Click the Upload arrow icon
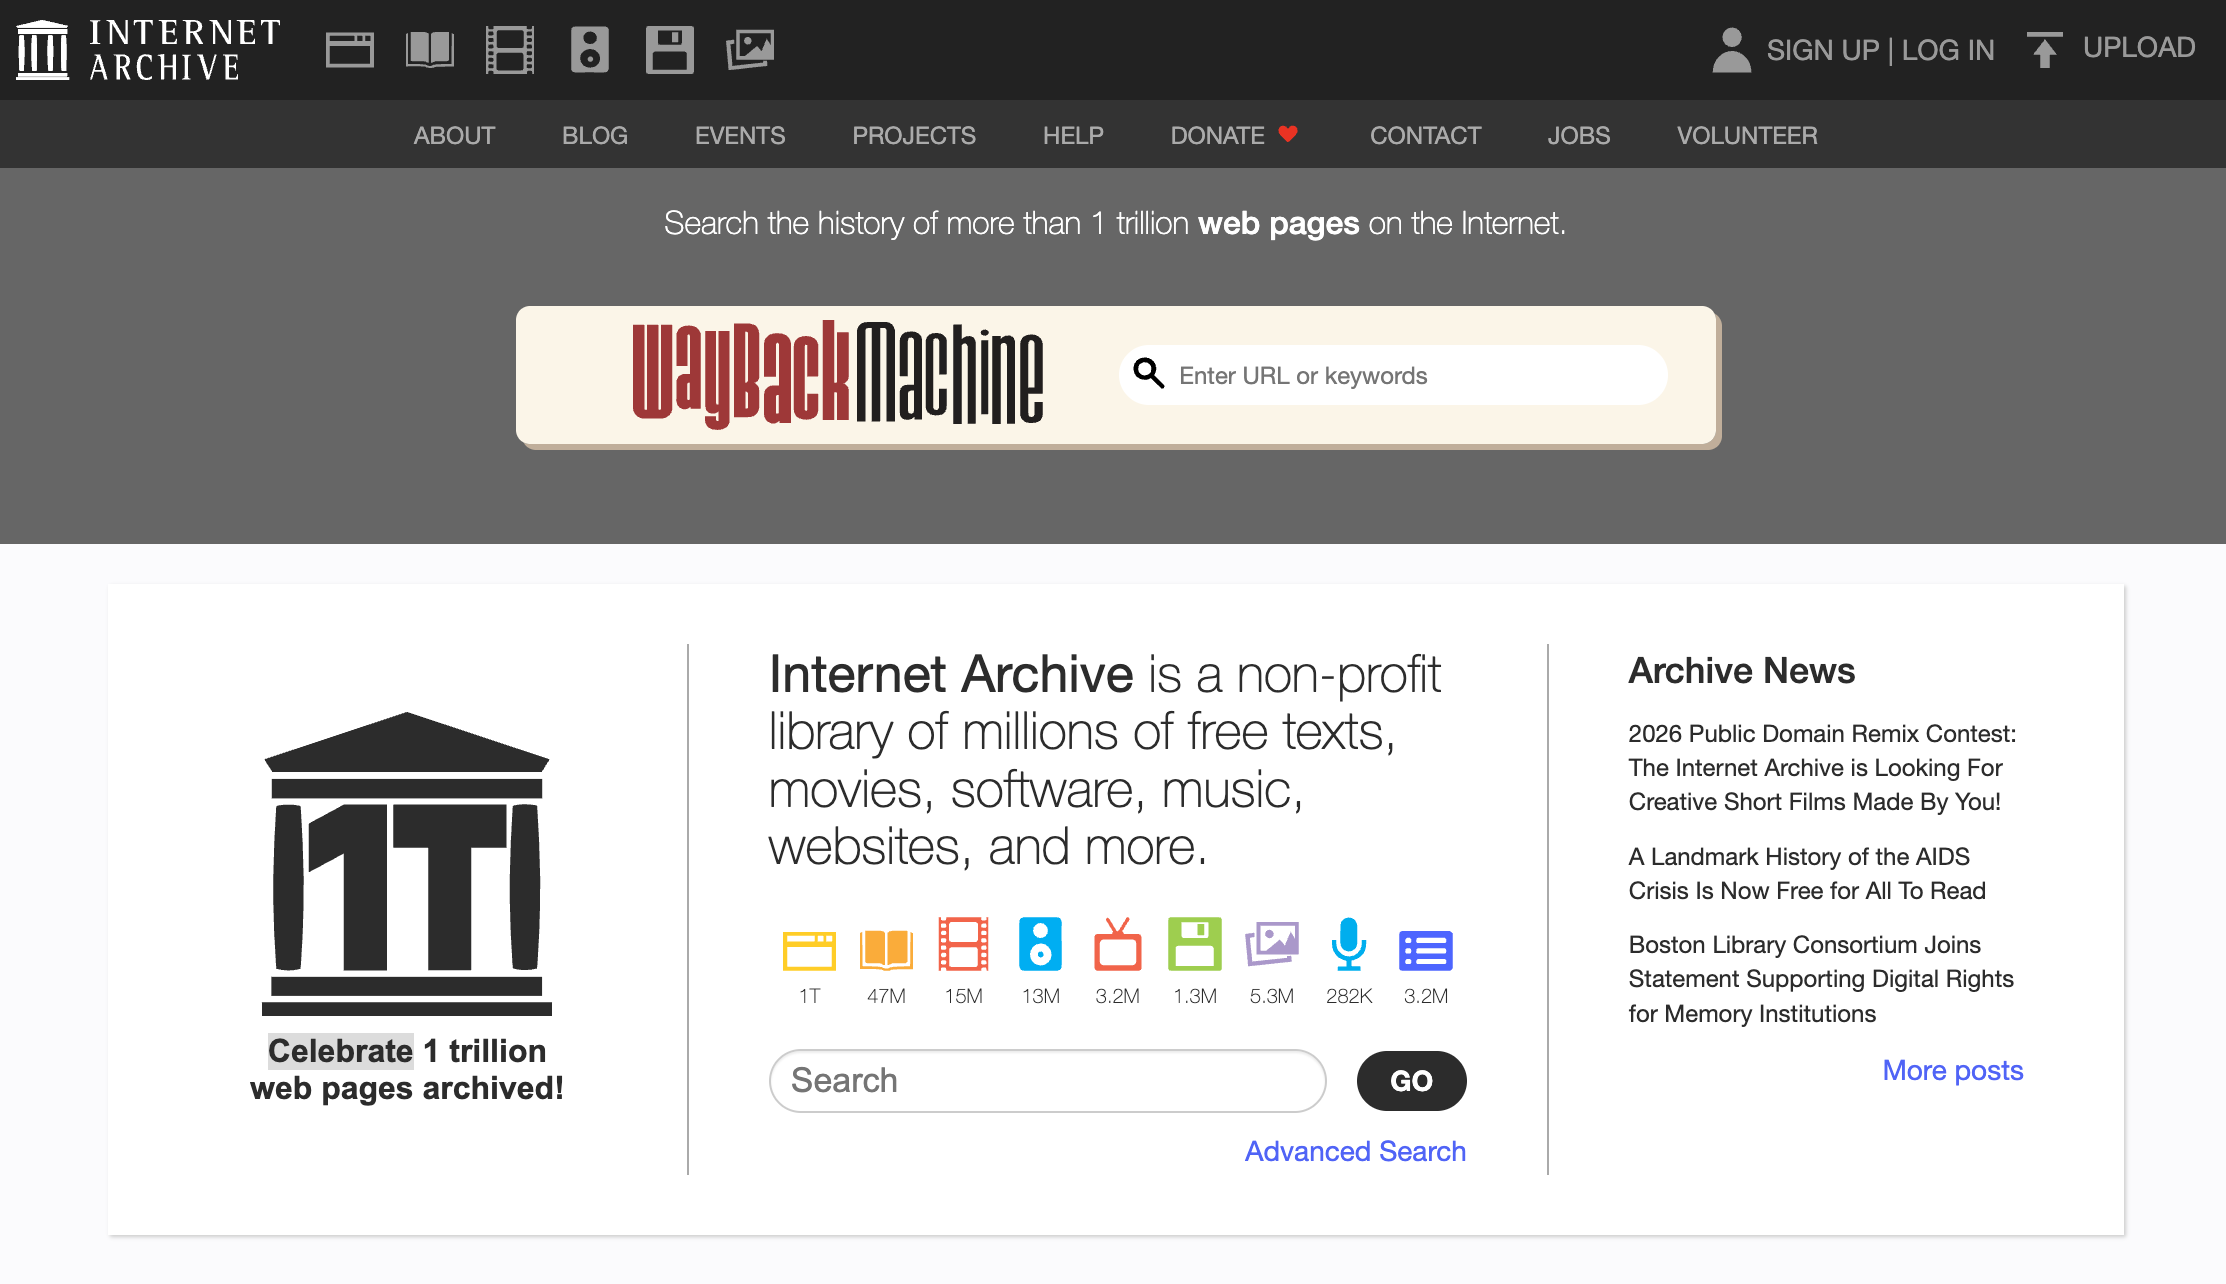This screenshot has width=2226, height=1284. pyautogui.click(x=2044, y=48)
